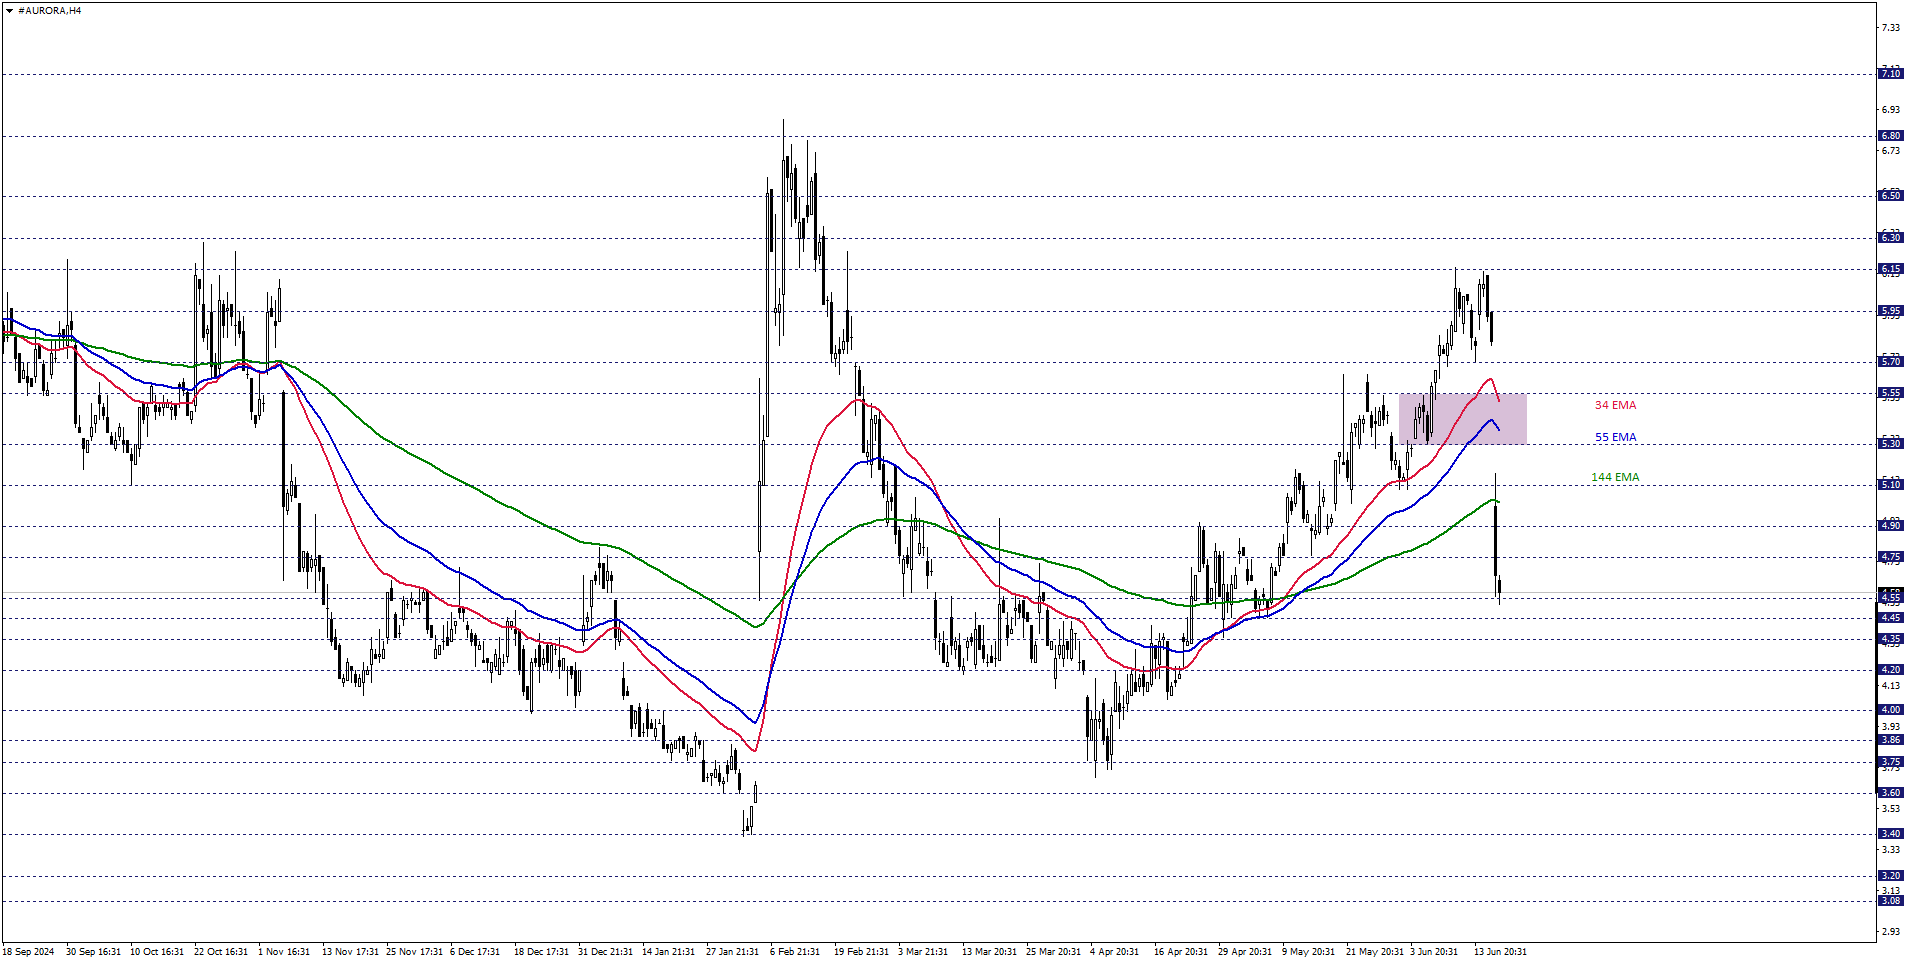The height and width of the screenshot is (963, 1916).
Task: Click the 6 Feb 21:31 date label
Action: [x=795, y=952]
